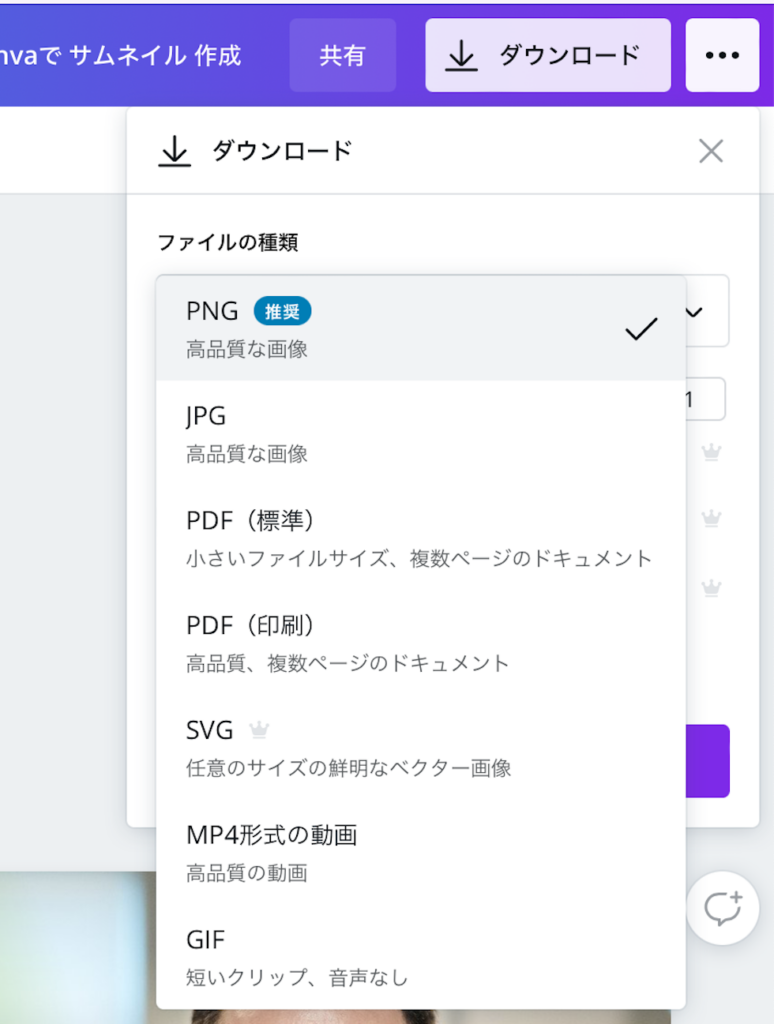Click the second Pro crown icon behind dropdown

tap(711, 519)
